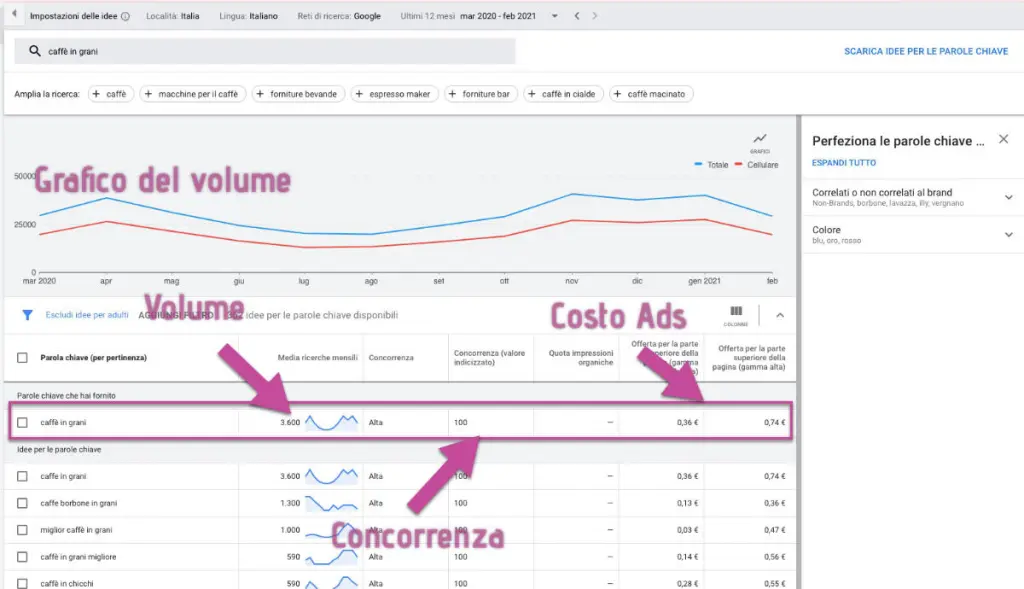Click Espandi tutto link
The height and width of the screenshot is (589, 1024).
click(x=844, y=163)
